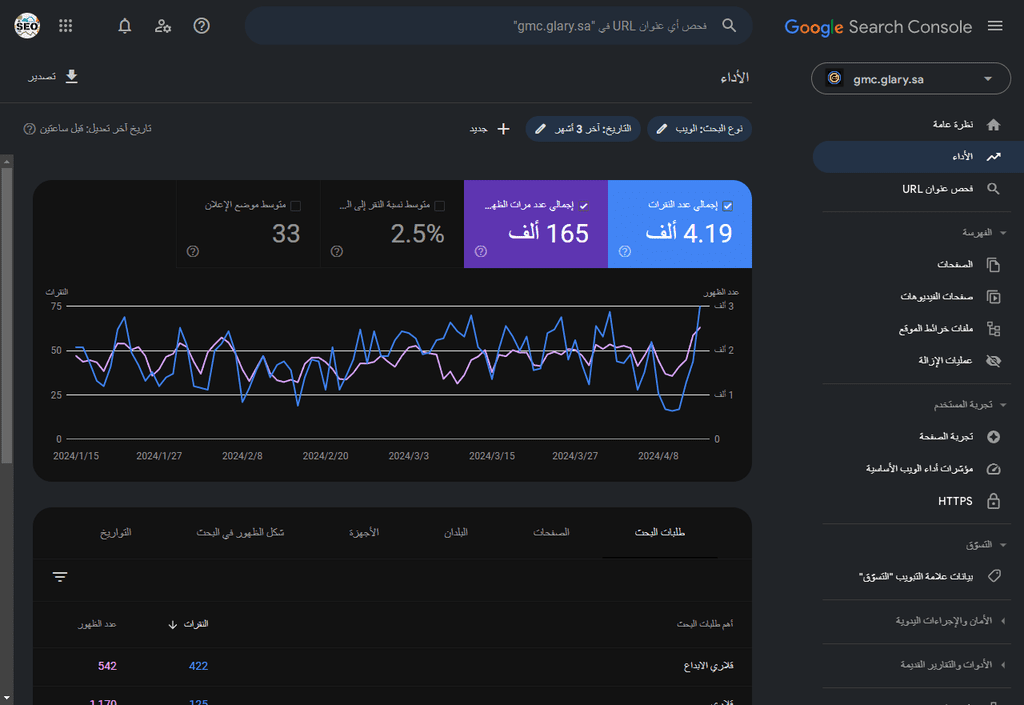Click the scrollbar up arrow

click(x=7, y=161)
